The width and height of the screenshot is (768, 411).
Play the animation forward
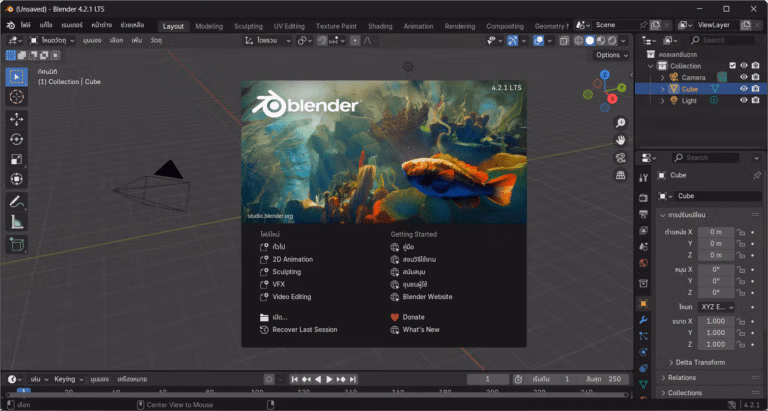coord(329,379)
